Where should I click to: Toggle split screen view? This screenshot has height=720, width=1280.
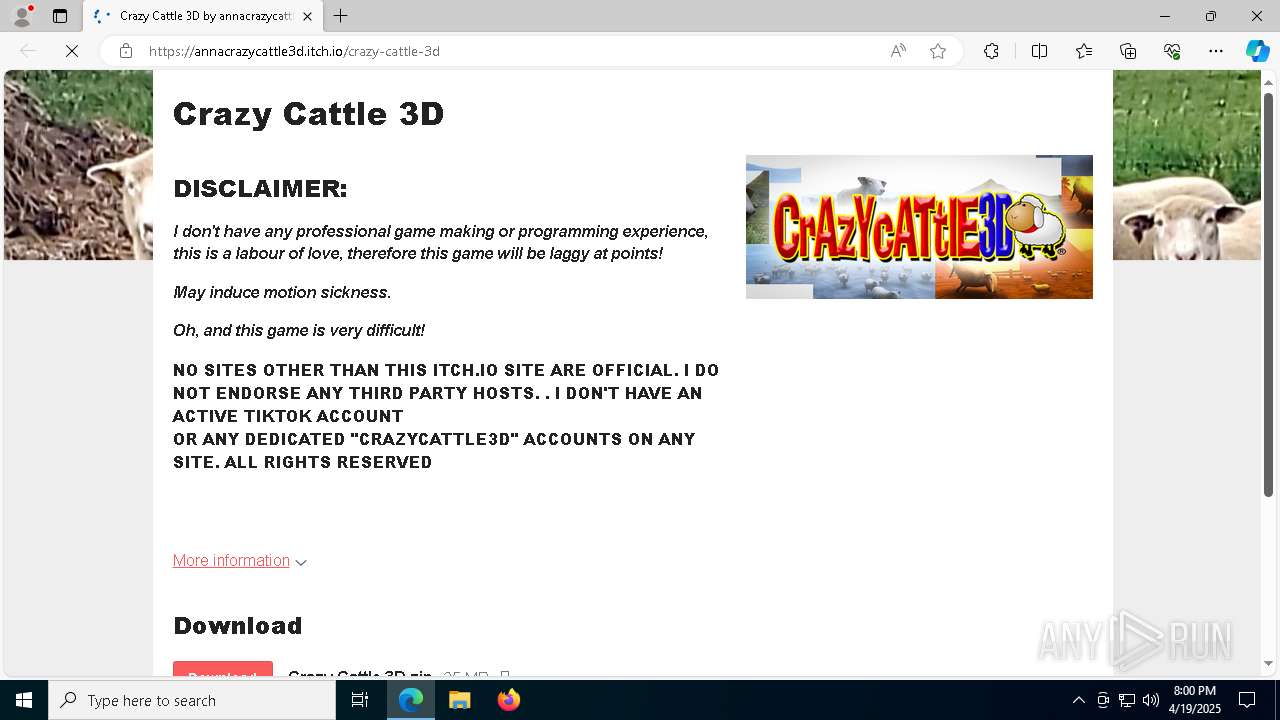point(1039,51)
